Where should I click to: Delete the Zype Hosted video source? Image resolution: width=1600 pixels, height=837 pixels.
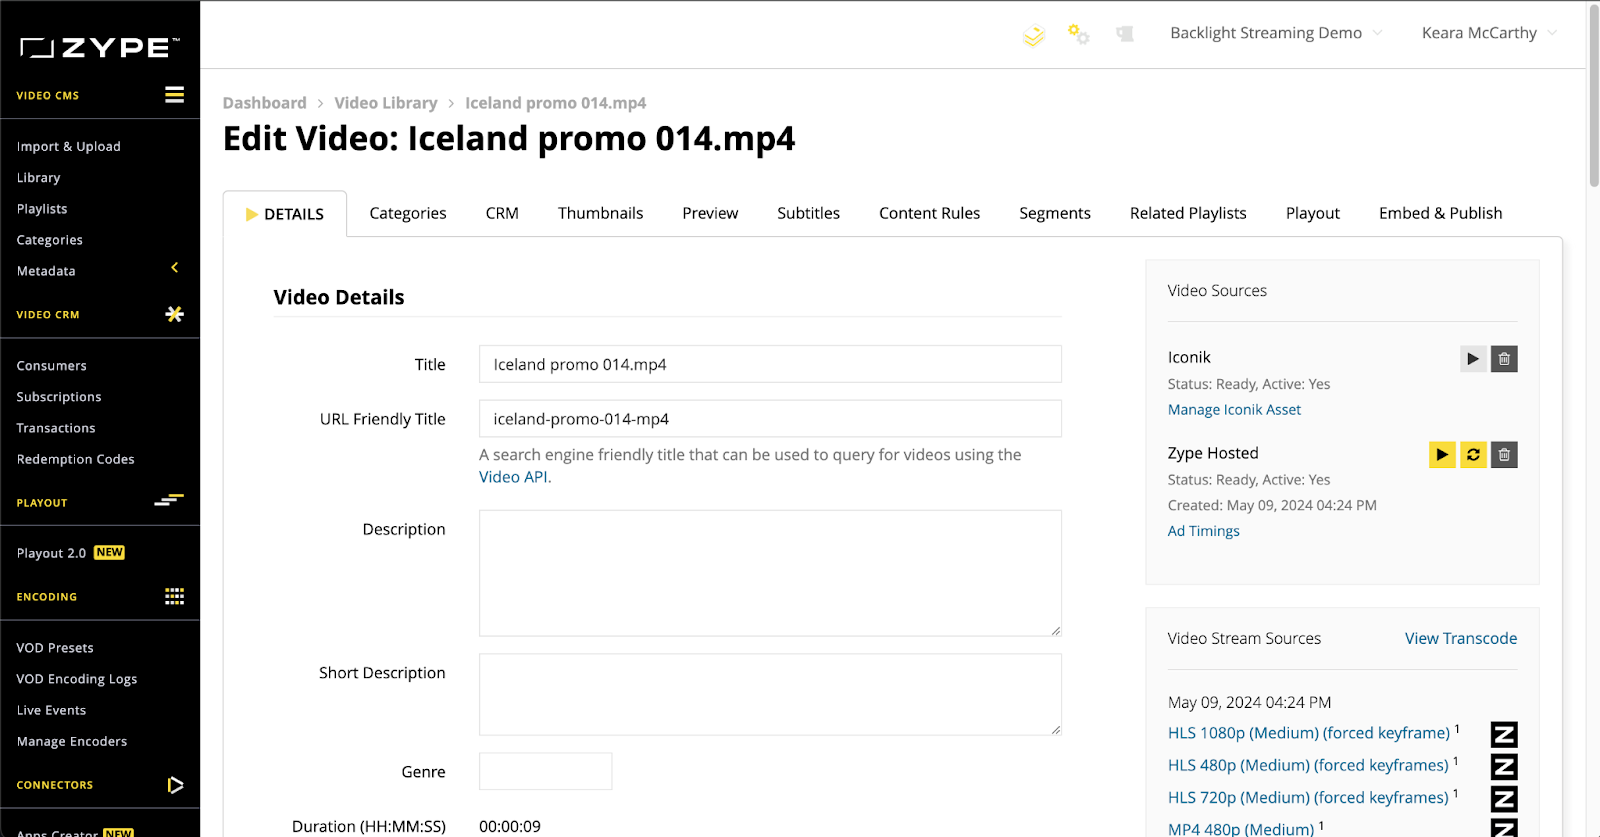[1504, 455]
